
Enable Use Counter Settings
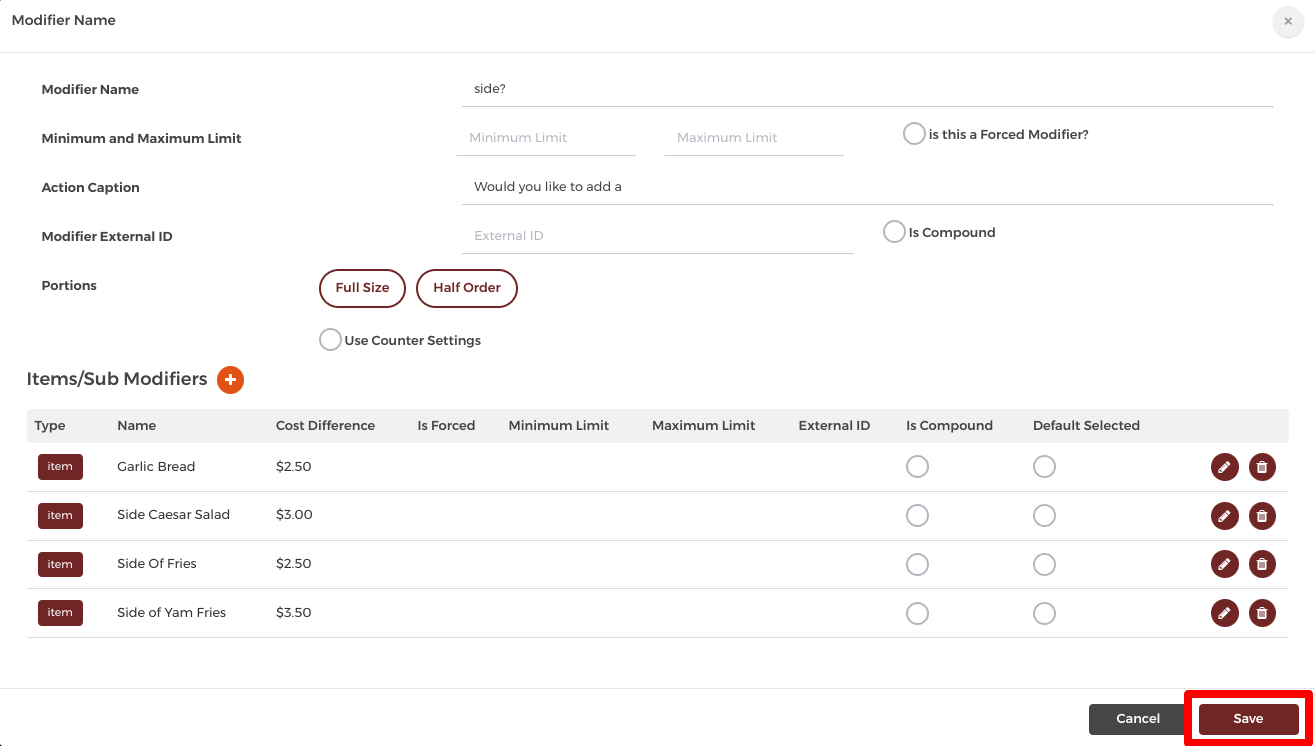point(330,340)
